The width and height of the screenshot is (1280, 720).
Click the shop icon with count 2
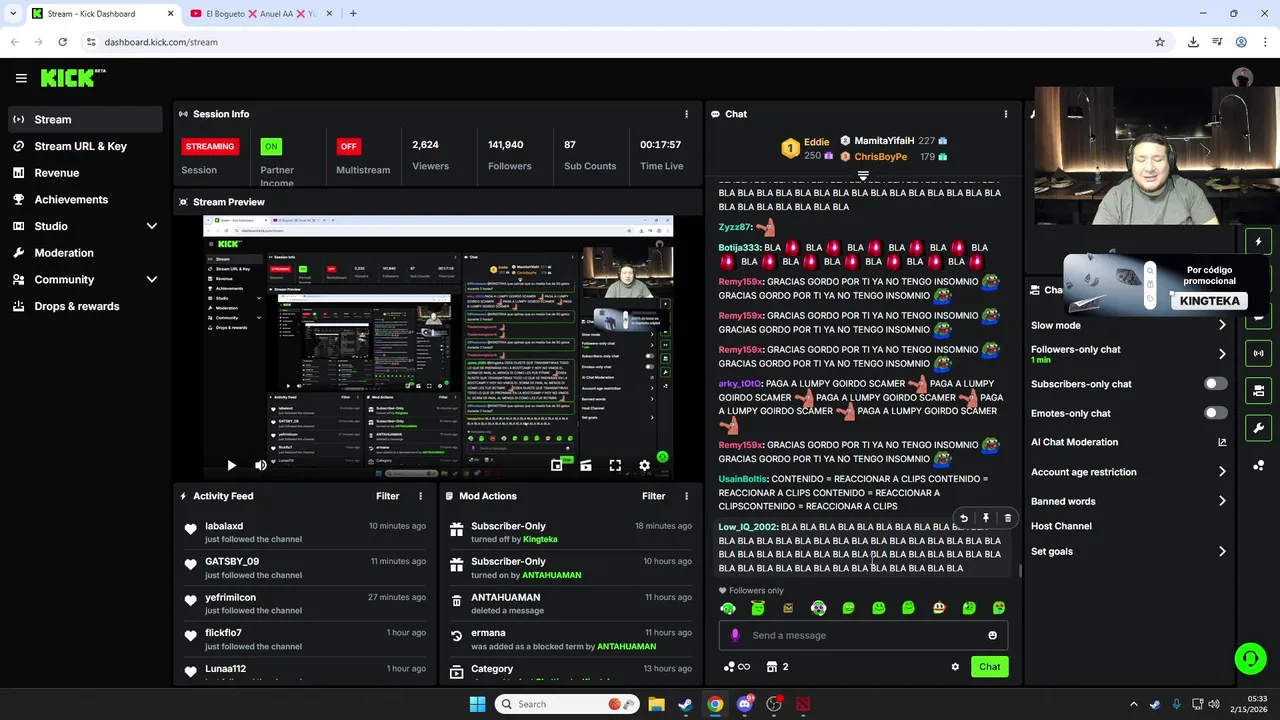point(777,667)
